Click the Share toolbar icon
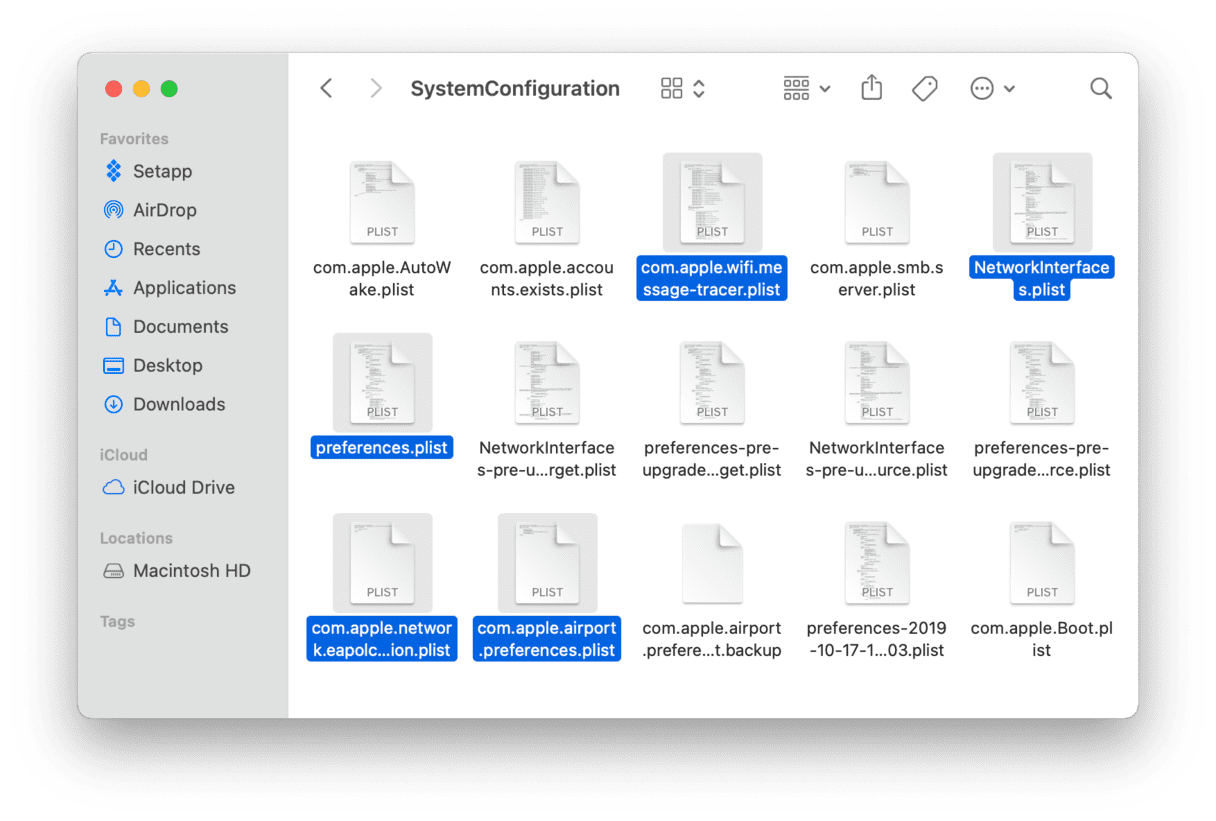Image resolution: width=1216 pixels, height=821 pixels. coord(872,88)
